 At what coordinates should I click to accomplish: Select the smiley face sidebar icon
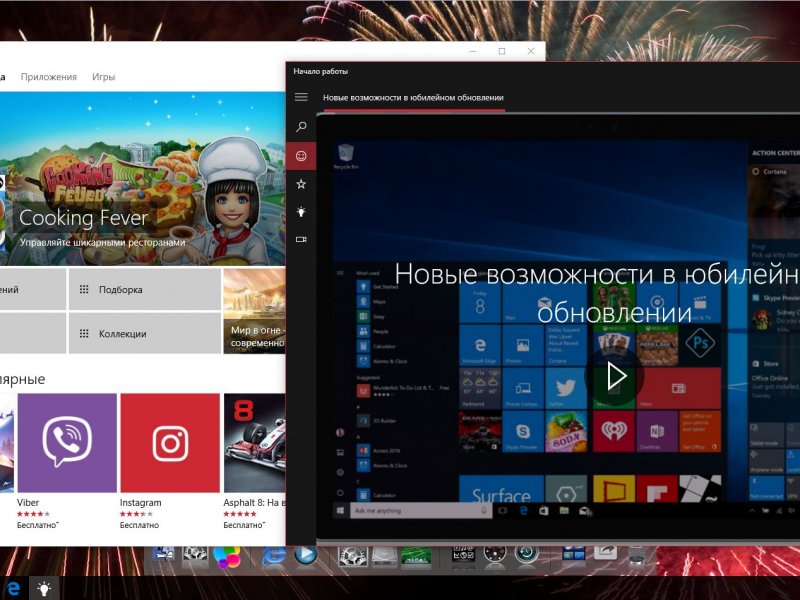click(301, 156)
